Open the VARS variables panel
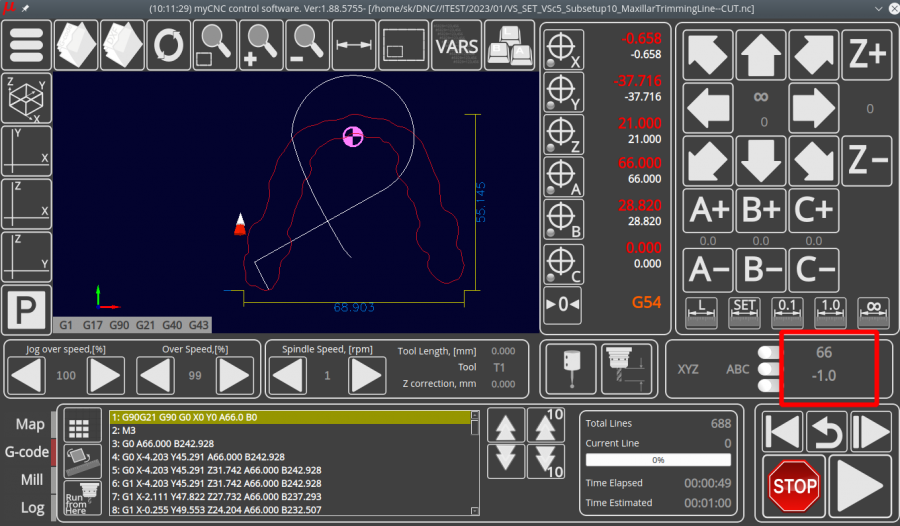This screenshot has width=900, height=526. click(x=457, y=44)
